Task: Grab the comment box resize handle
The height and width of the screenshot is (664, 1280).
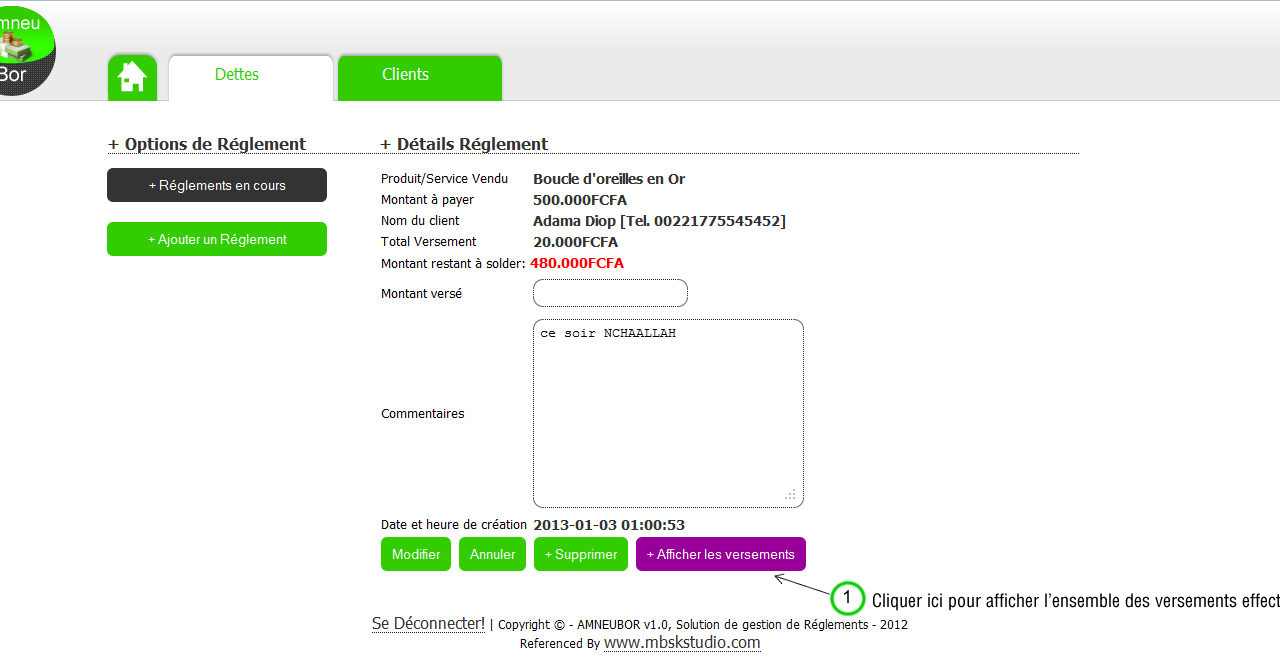Action: click(790, 494)
